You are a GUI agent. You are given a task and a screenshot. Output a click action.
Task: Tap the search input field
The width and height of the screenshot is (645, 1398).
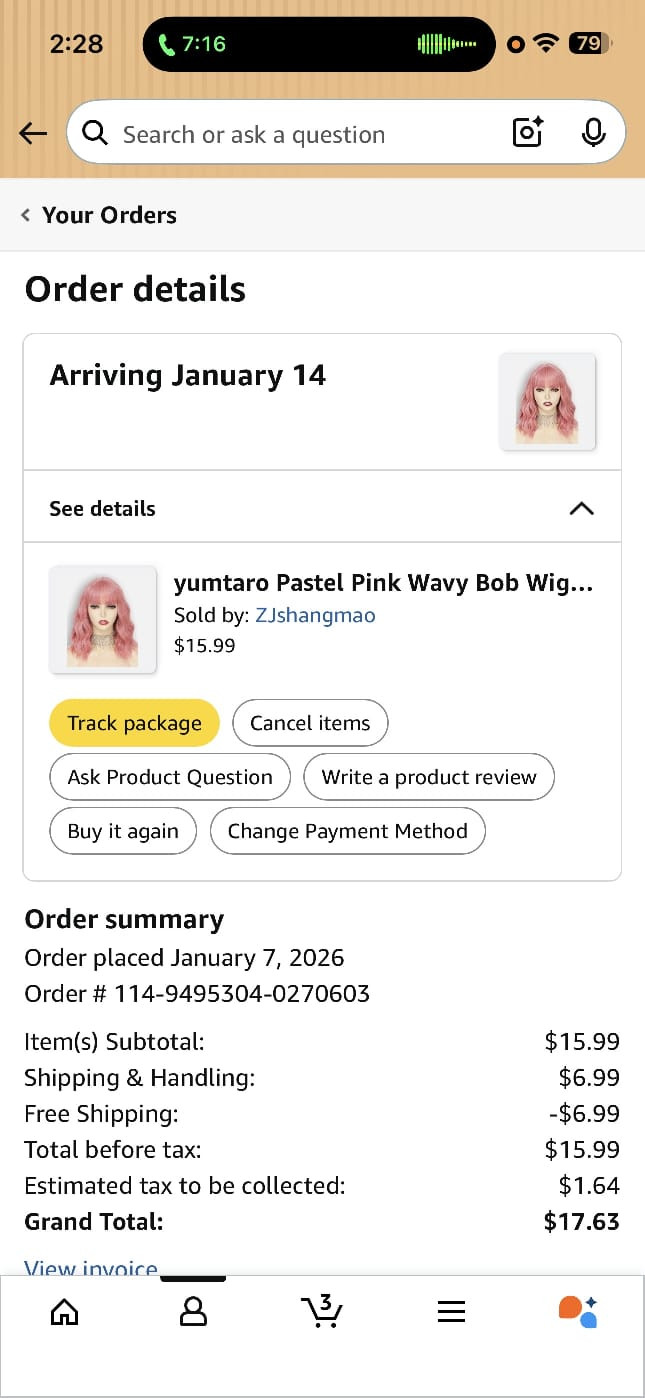pos(300,134)
